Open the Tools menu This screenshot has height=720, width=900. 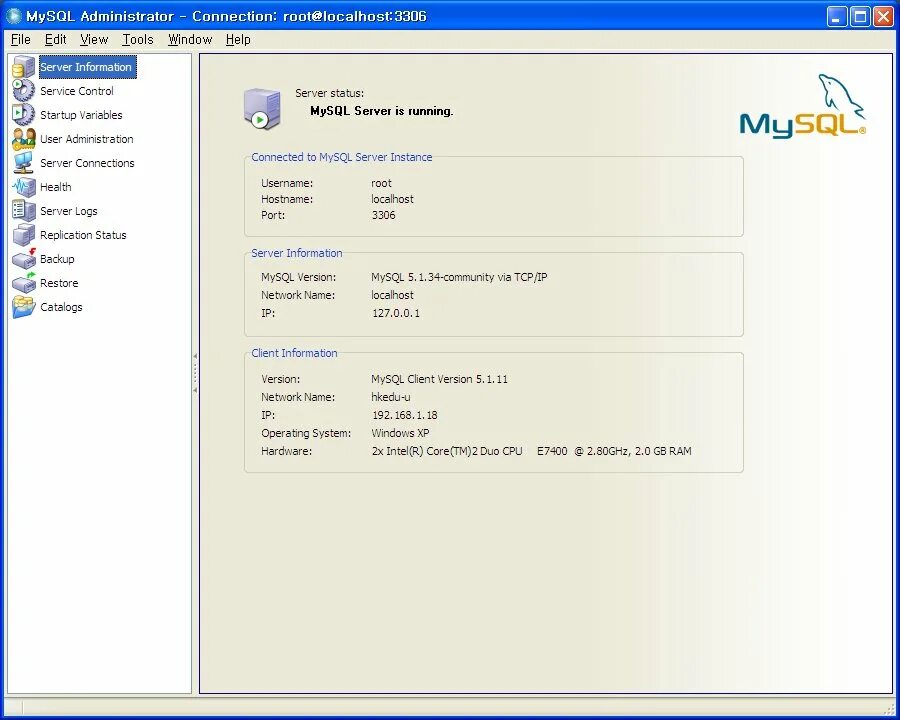[138, 40]
